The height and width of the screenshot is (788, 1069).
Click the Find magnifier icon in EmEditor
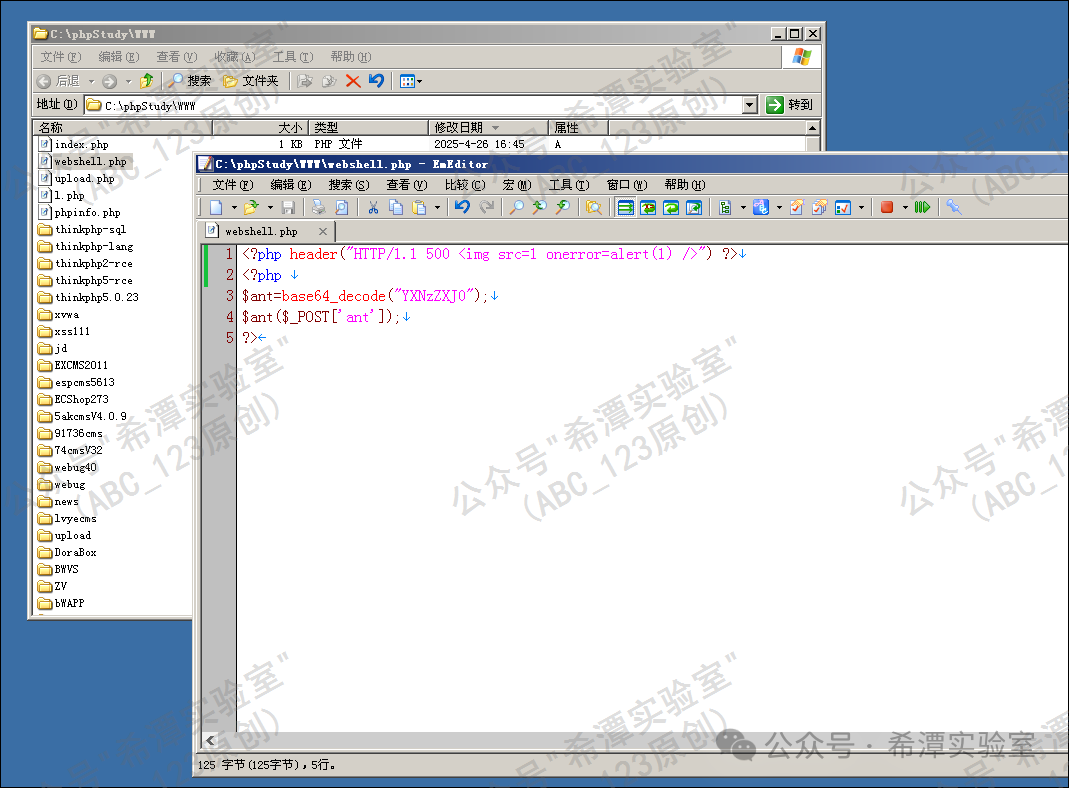click(x=517, y=207)
